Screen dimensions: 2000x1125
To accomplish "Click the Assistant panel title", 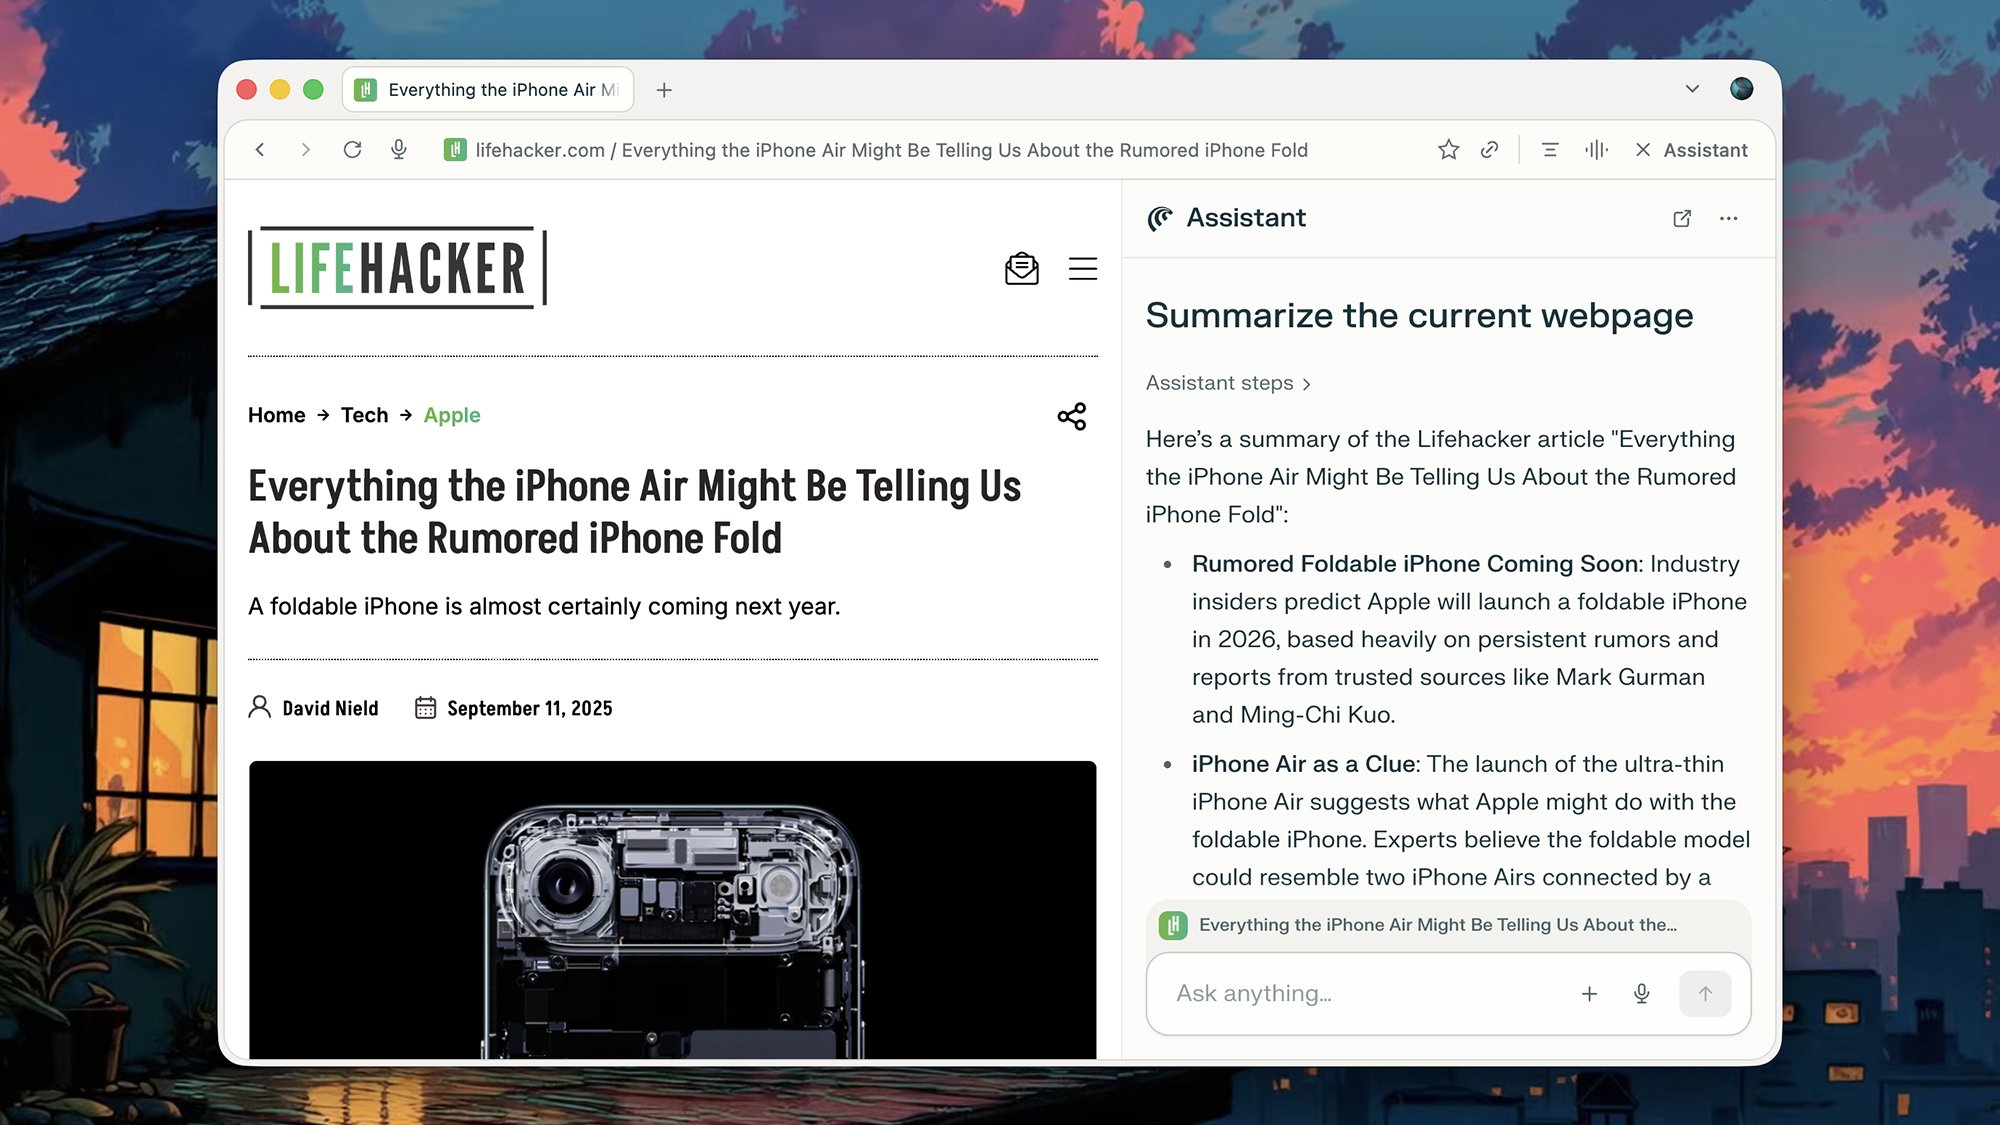I will pyautogui.click(x=1245, y=218).
